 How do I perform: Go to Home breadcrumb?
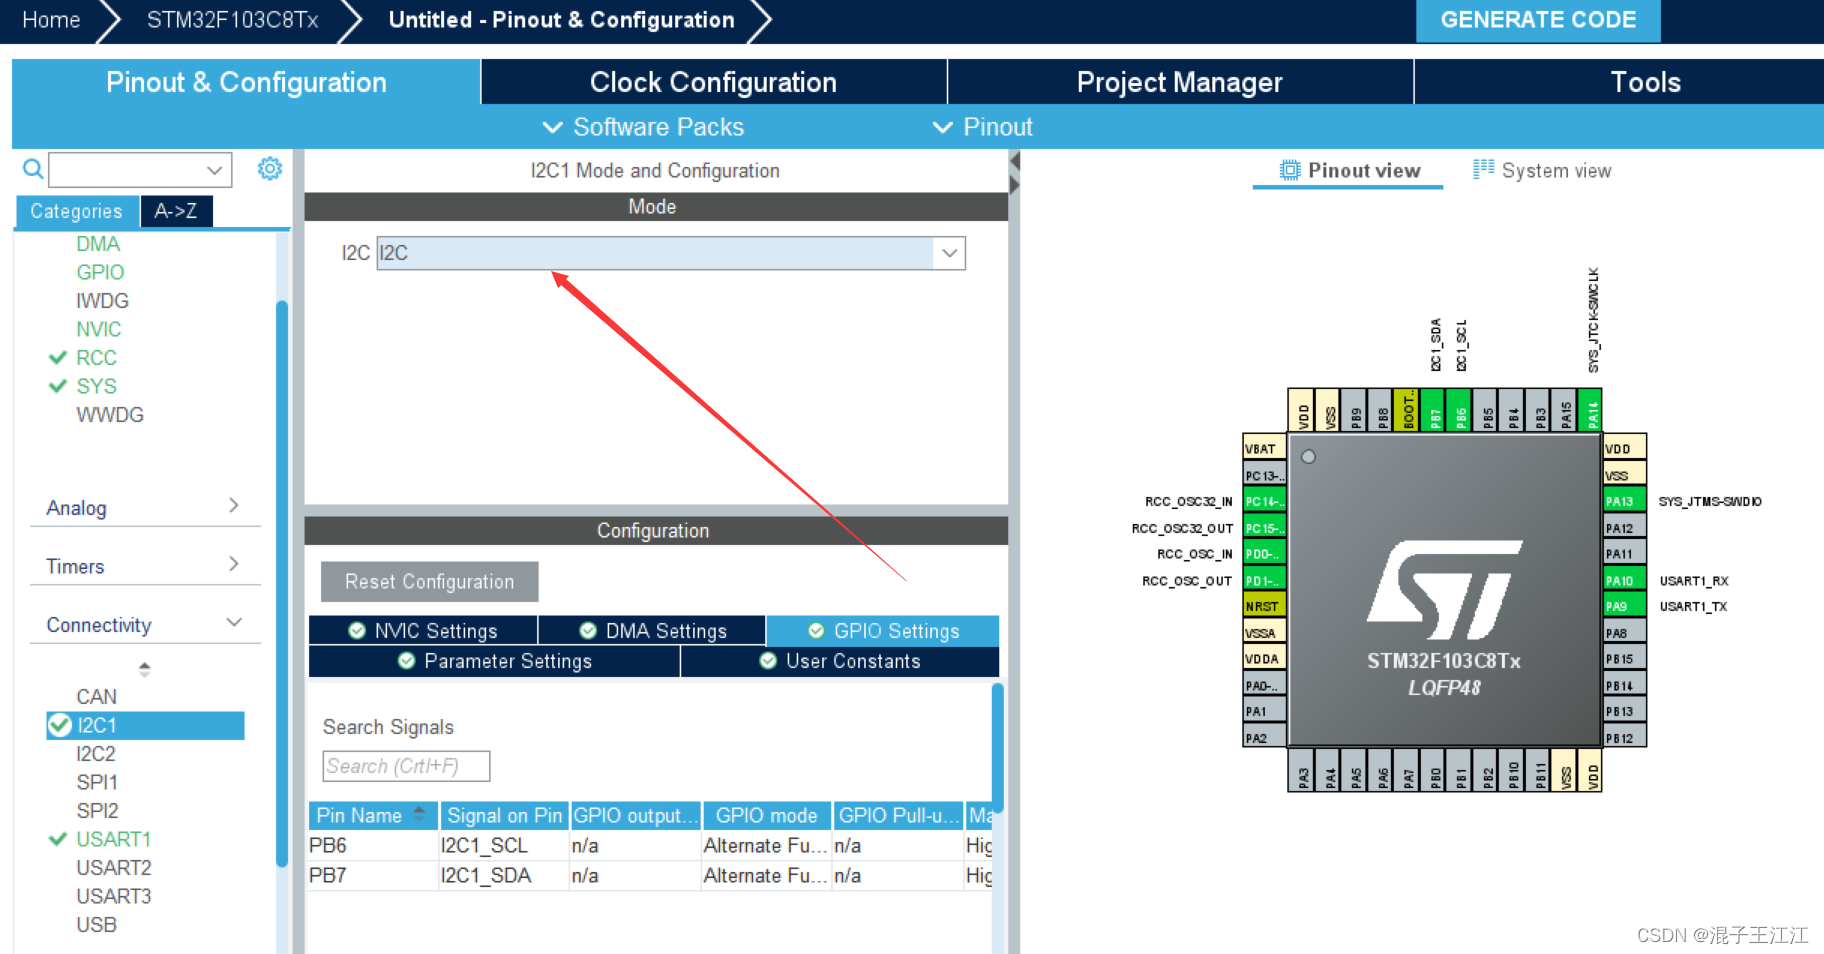coord(51,20)
